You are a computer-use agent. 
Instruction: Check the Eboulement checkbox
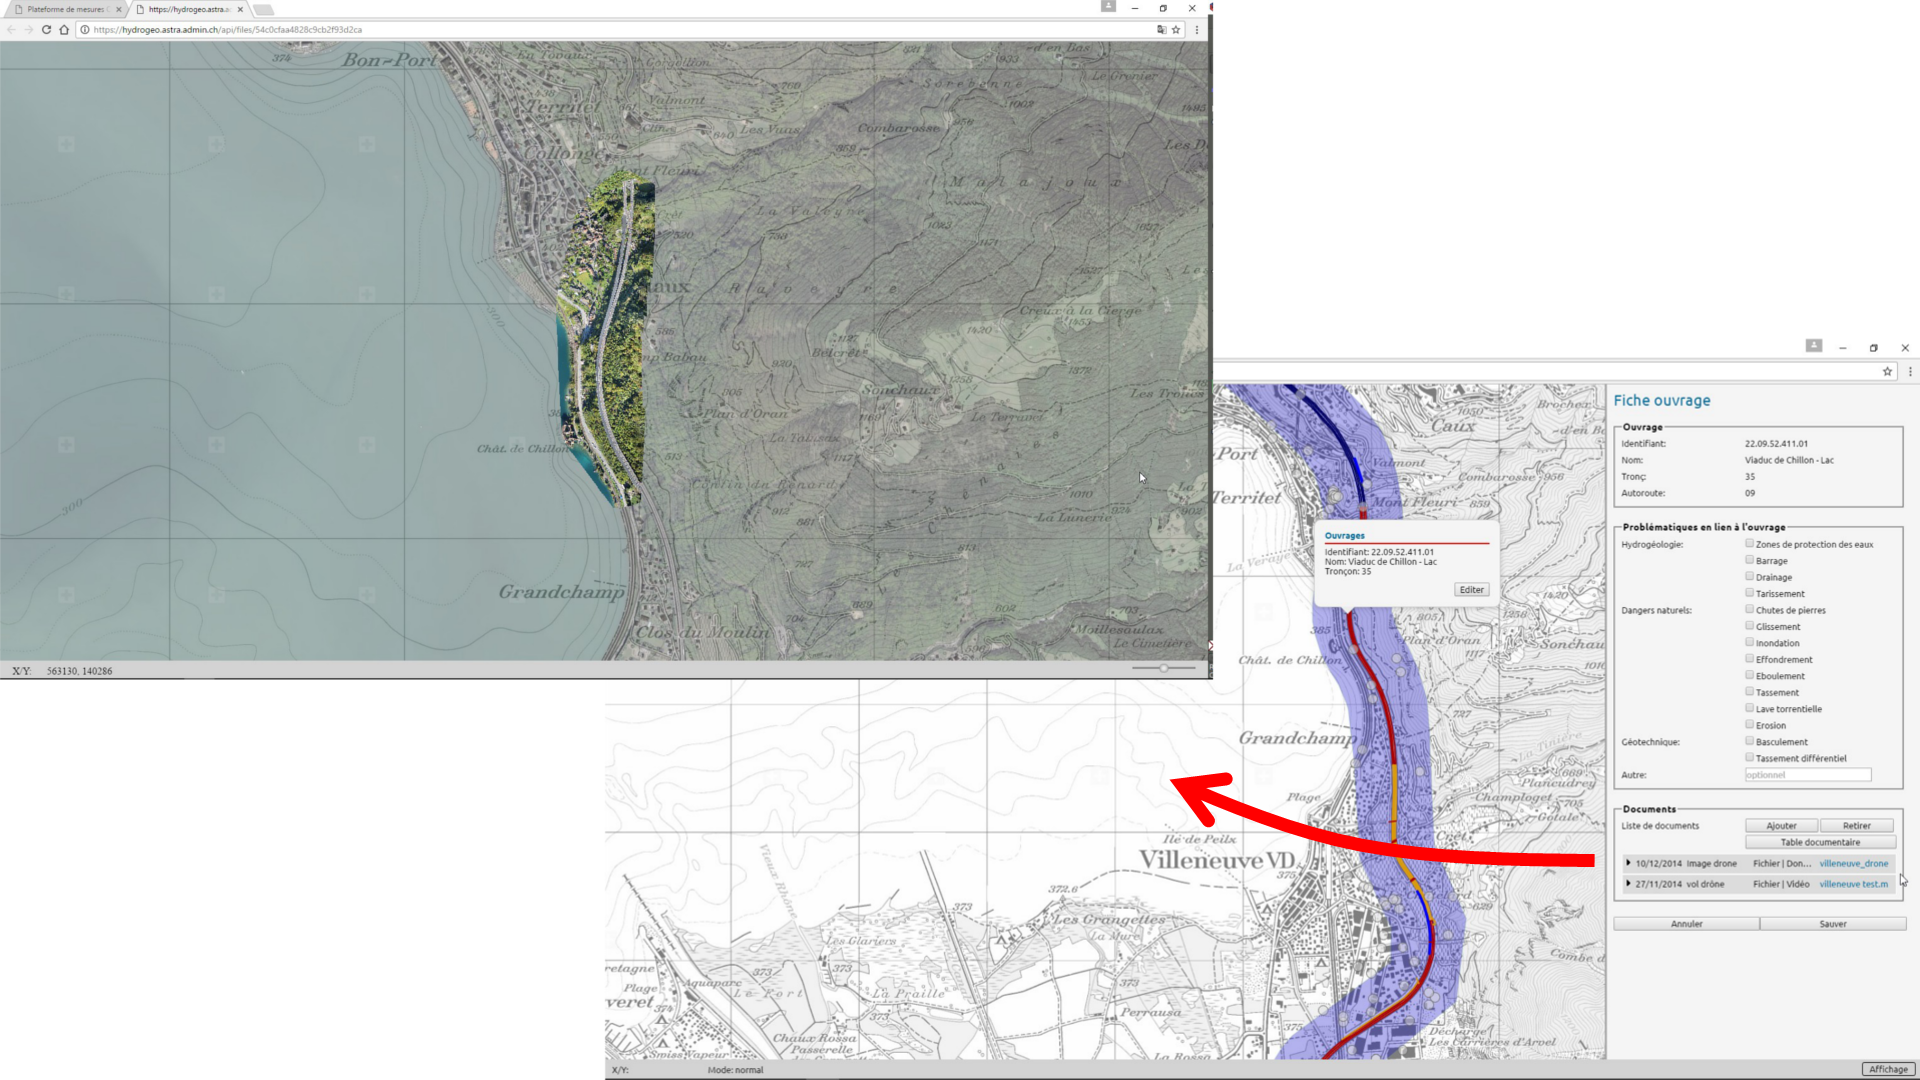(x=1750, y=675)
